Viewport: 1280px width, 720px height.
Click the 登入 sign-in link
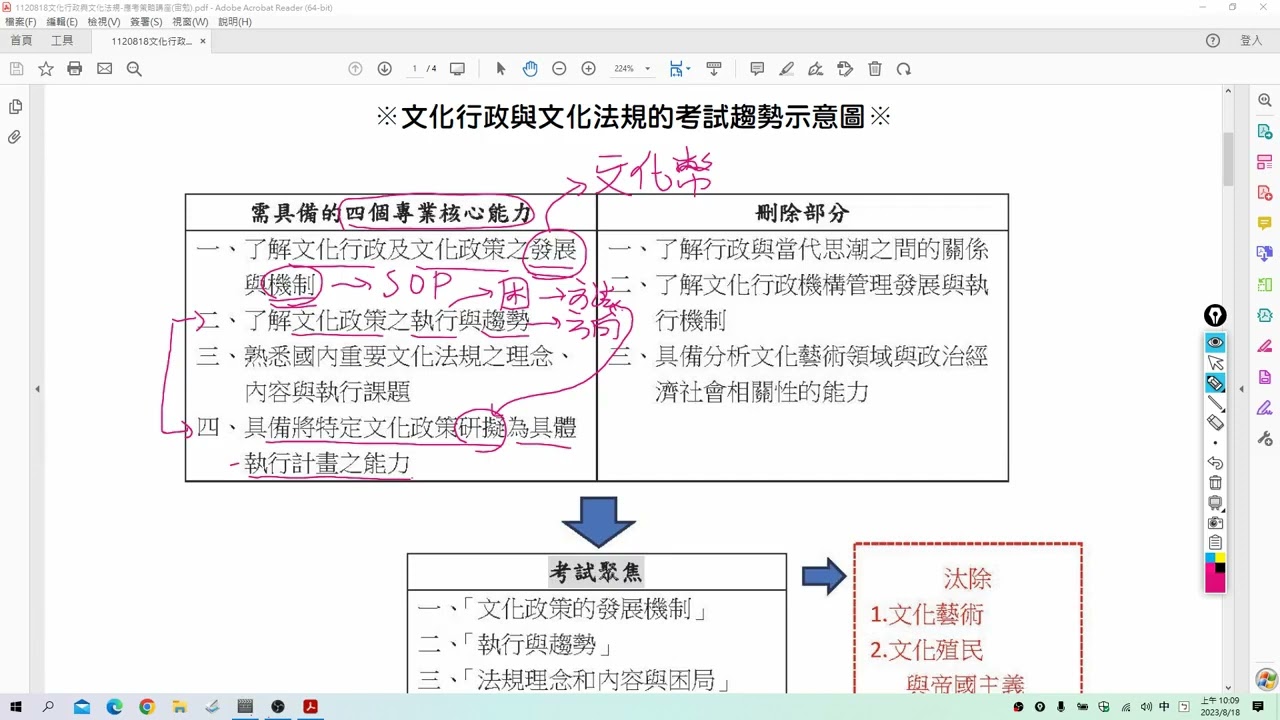(1251, 41)
